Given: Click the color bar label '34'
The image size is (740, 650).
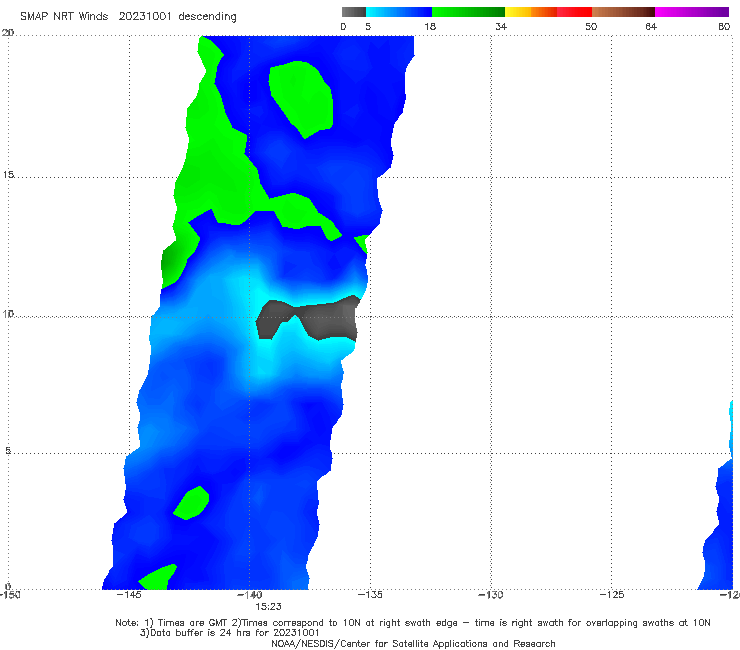Looking at the screenshot, I should tap(501, 26).
